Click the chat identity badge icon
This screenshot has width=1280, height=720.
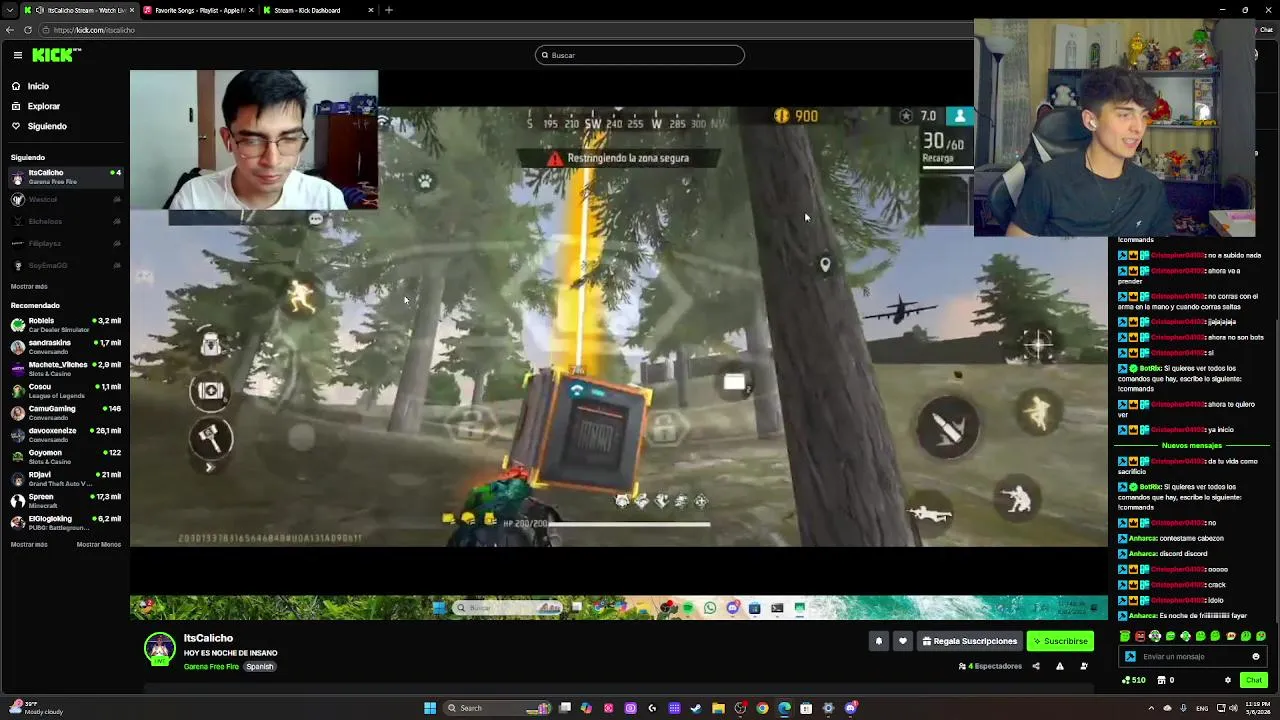(1130, 657)
